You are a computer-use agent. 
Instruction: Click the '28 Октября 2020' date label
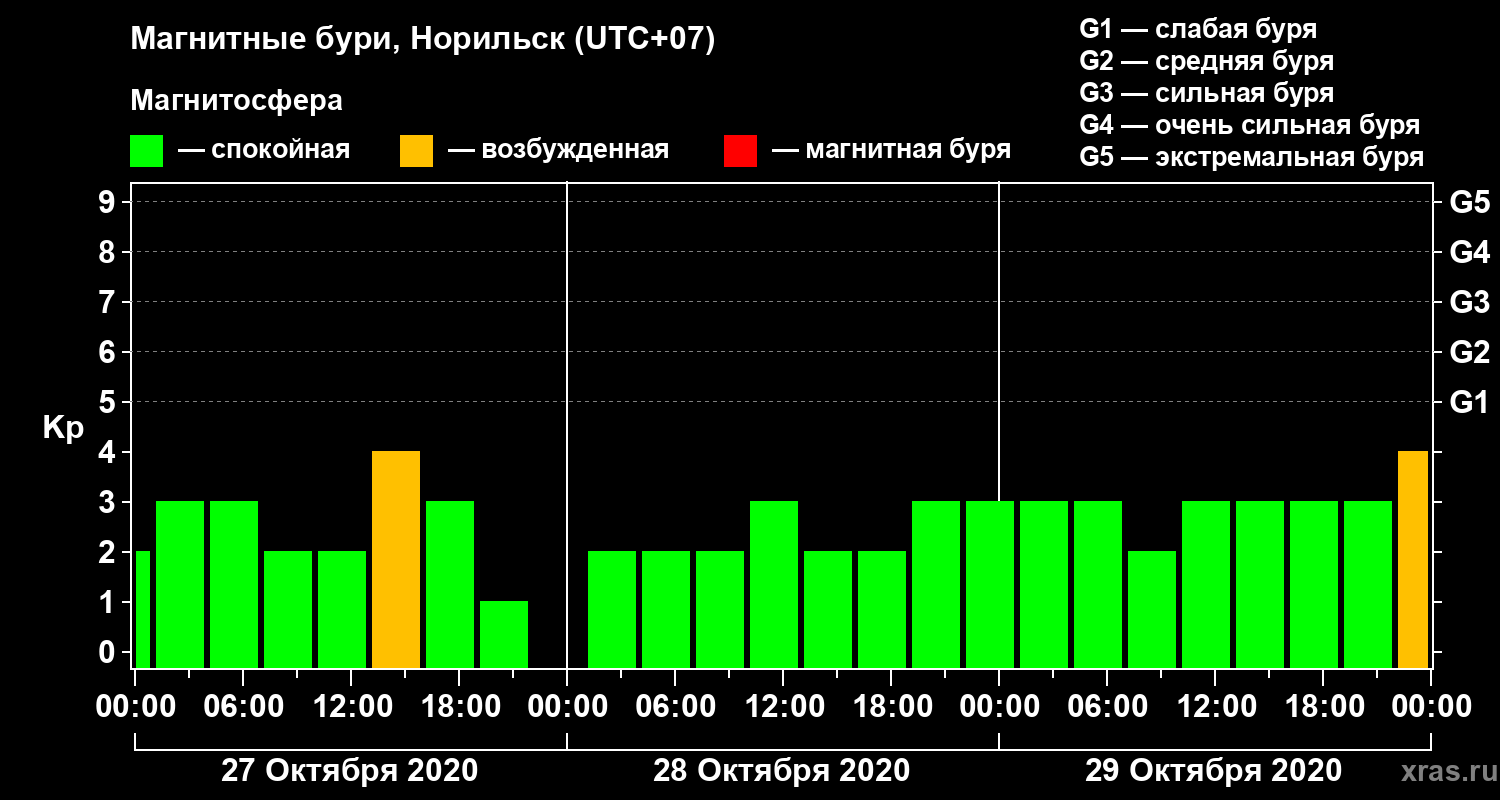pyautogui.click(x=782, y=771)
